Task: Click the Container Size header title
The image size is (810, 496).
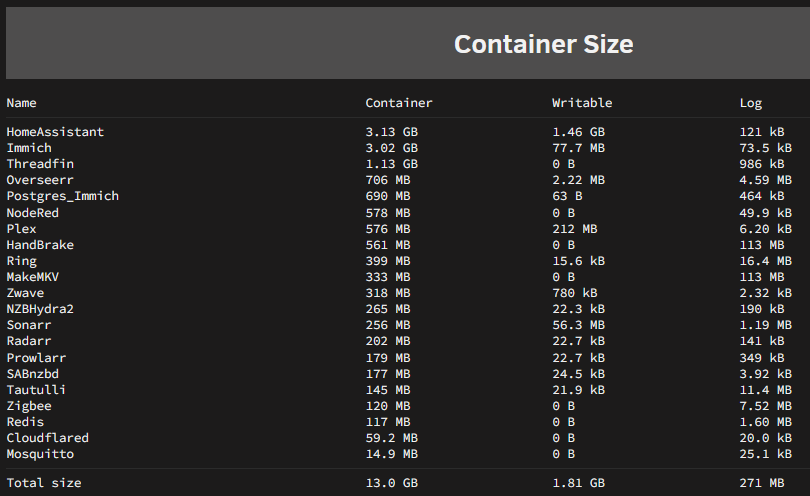Action: [x=543, y=44]
